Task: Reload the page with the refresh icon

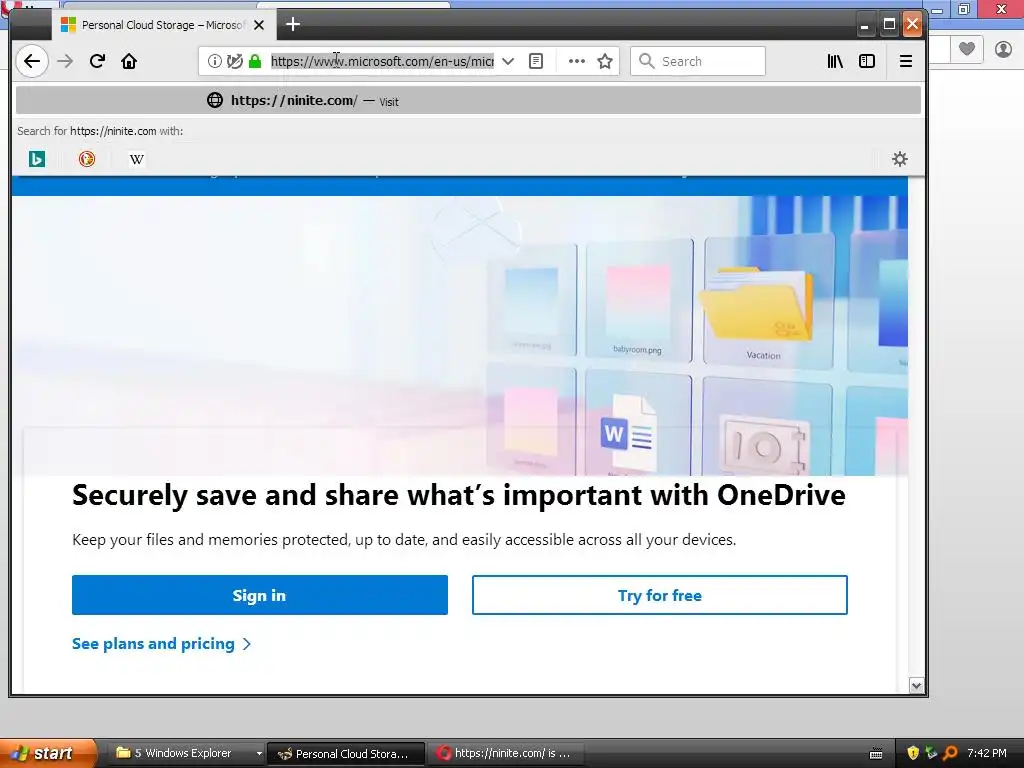Action: pos(97,61)
